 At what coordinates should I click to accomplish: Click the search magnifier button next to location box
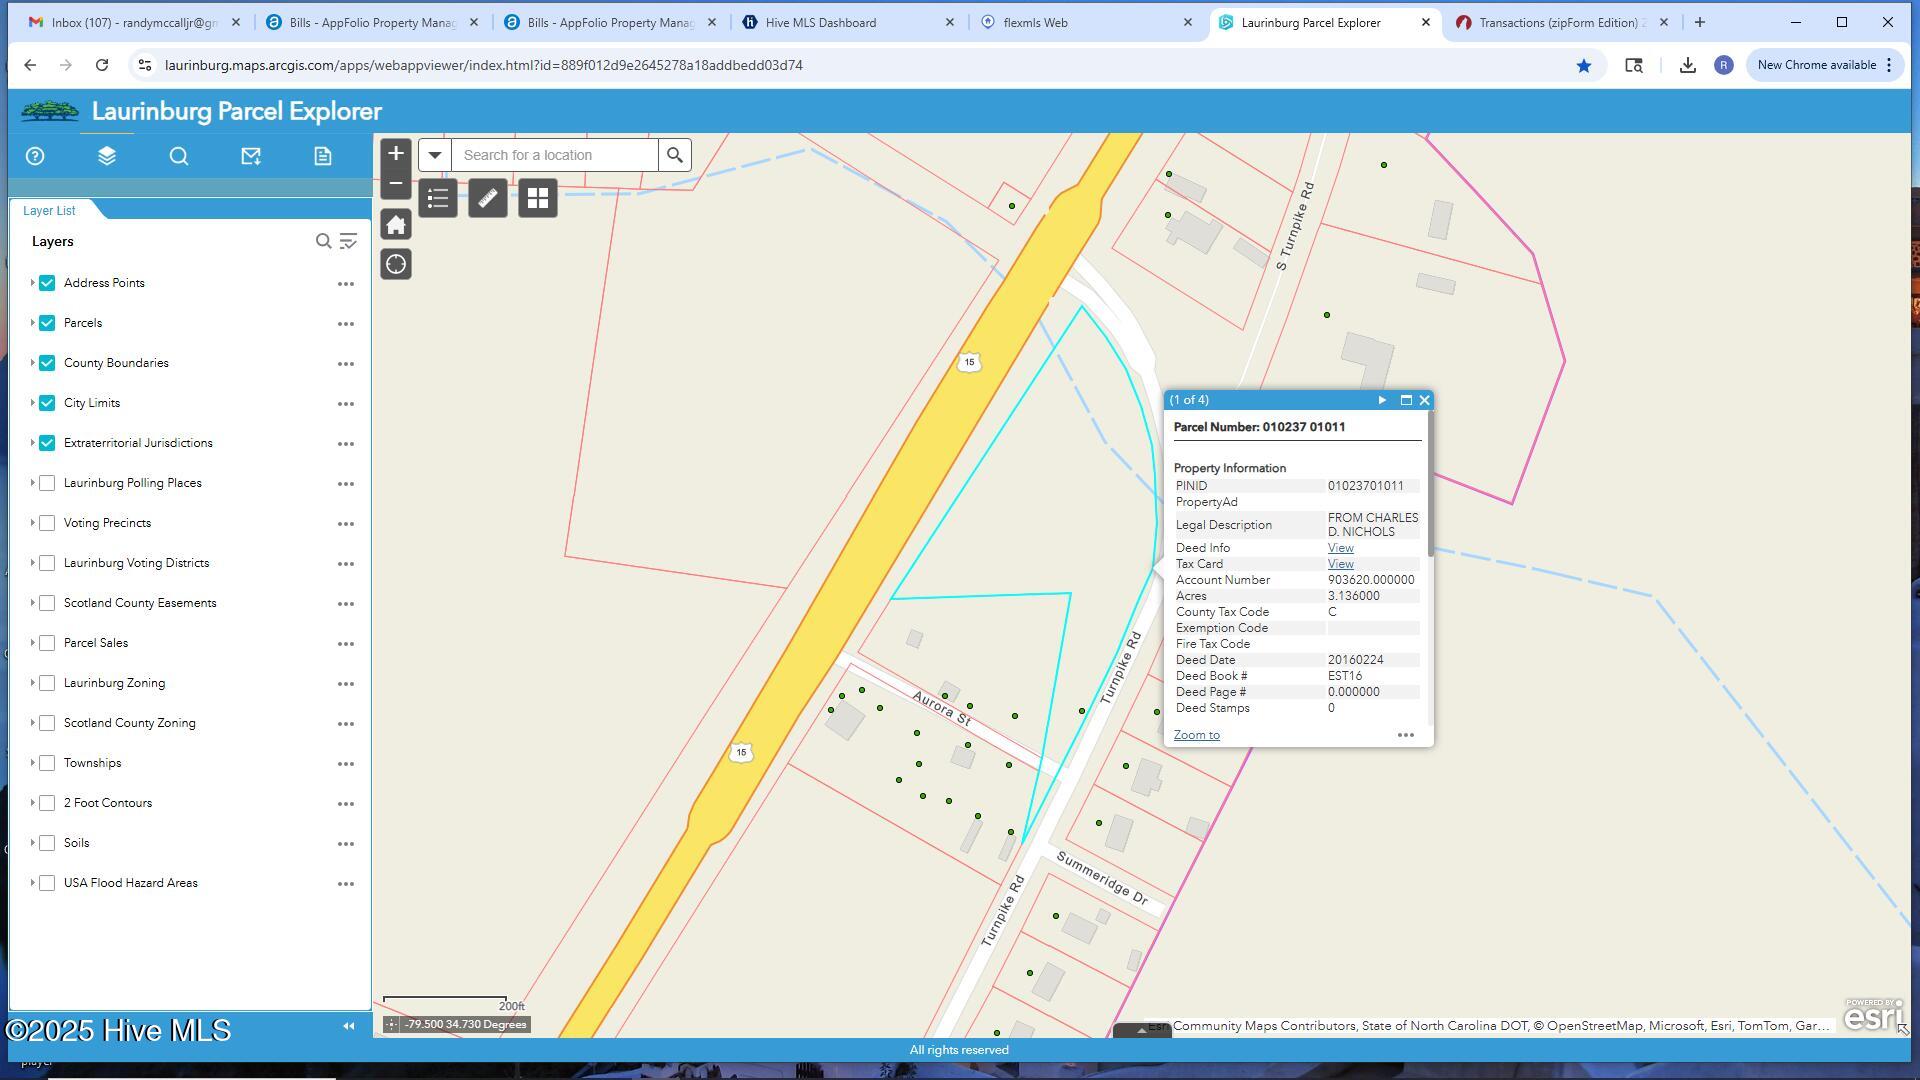click(x=675, y=155)
